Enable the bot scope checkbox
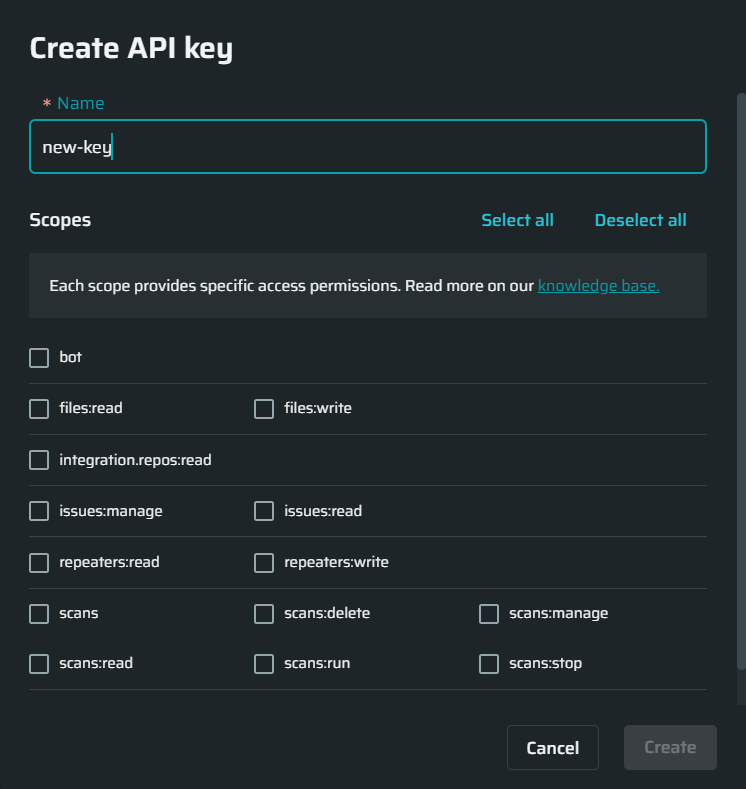 [x=39, y=358]
